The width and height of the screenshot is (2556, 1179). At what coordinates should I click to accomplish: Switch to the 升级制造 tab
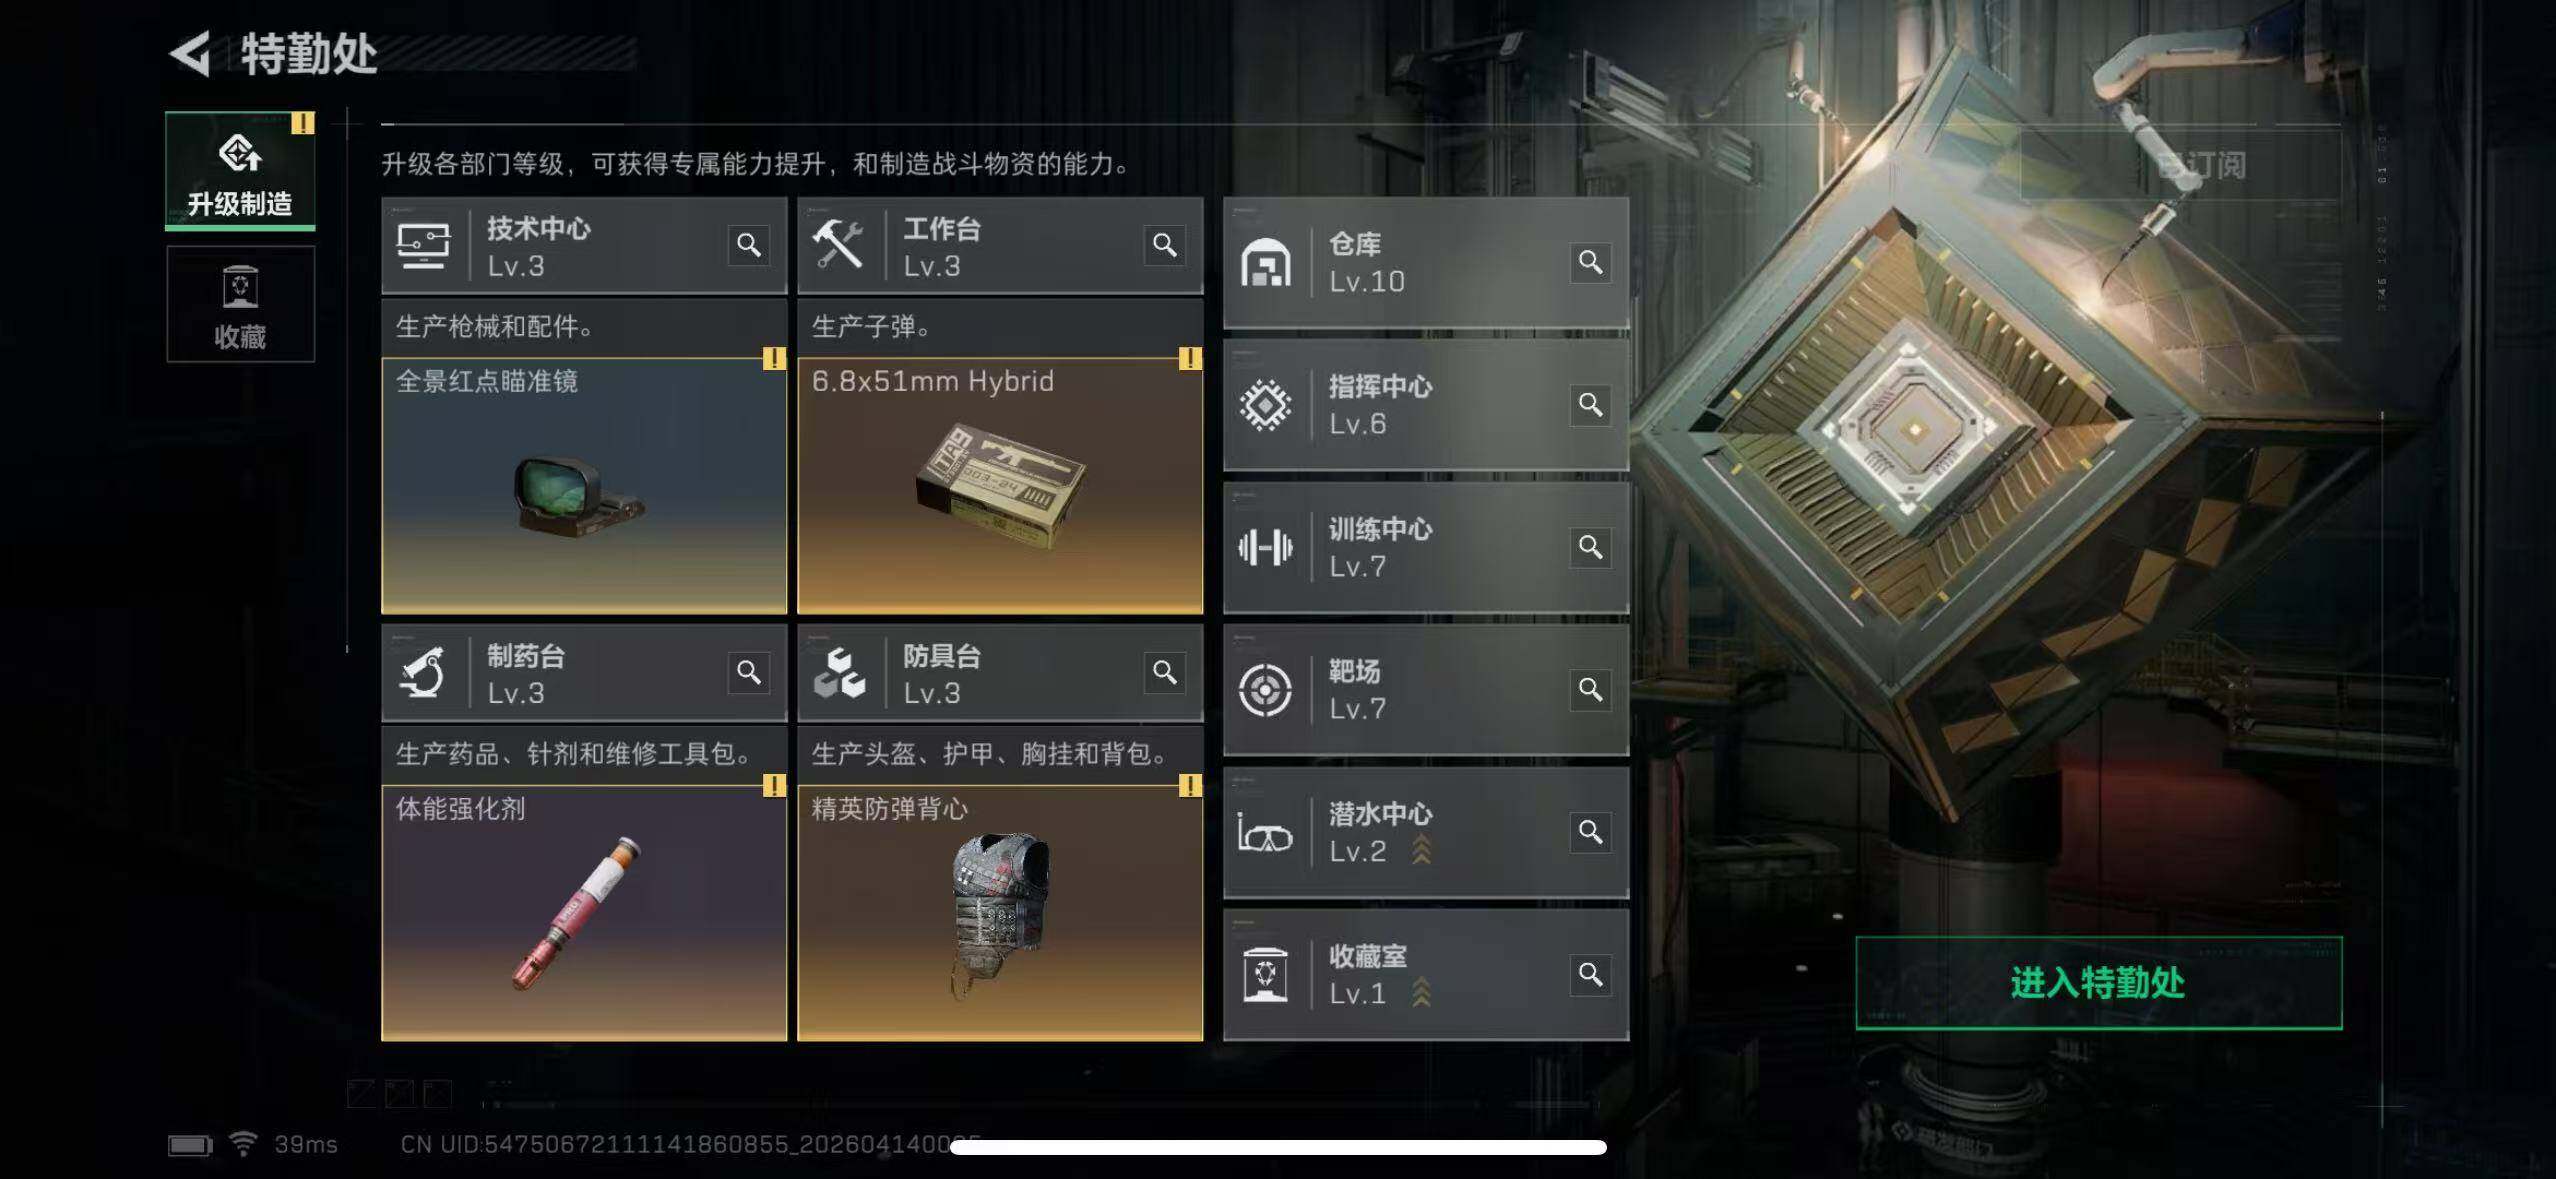coord(240,171)
